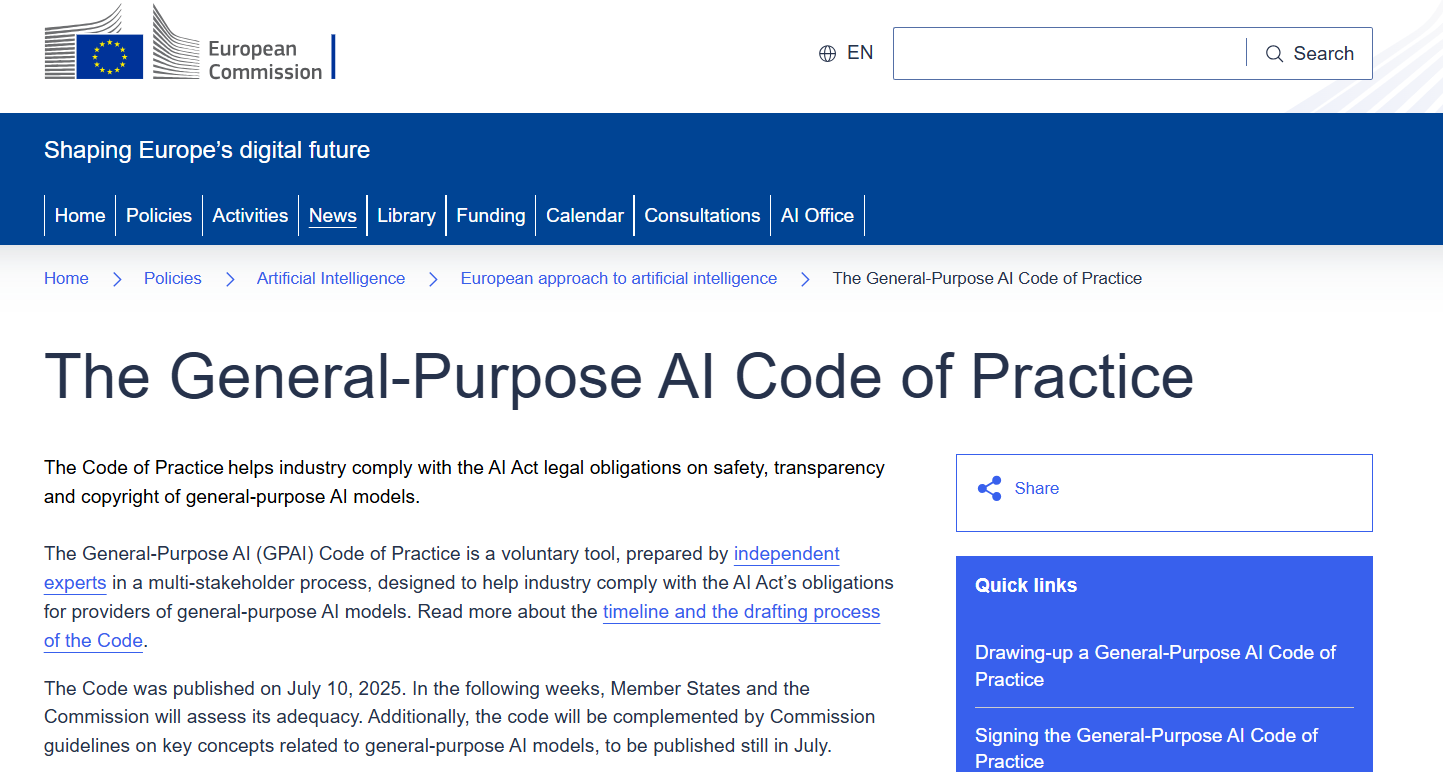The width and height of the screenshot is (1443, 772).
Task: Click the European Commission logo
Action: point(190,42)
